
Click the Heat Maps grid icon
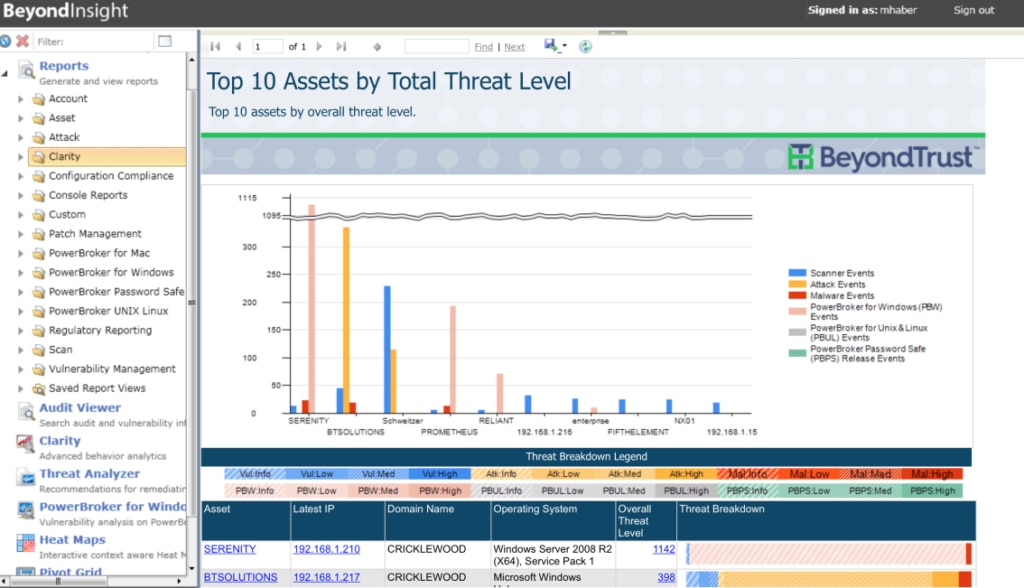pyautogui.click(x=25, y=543)
